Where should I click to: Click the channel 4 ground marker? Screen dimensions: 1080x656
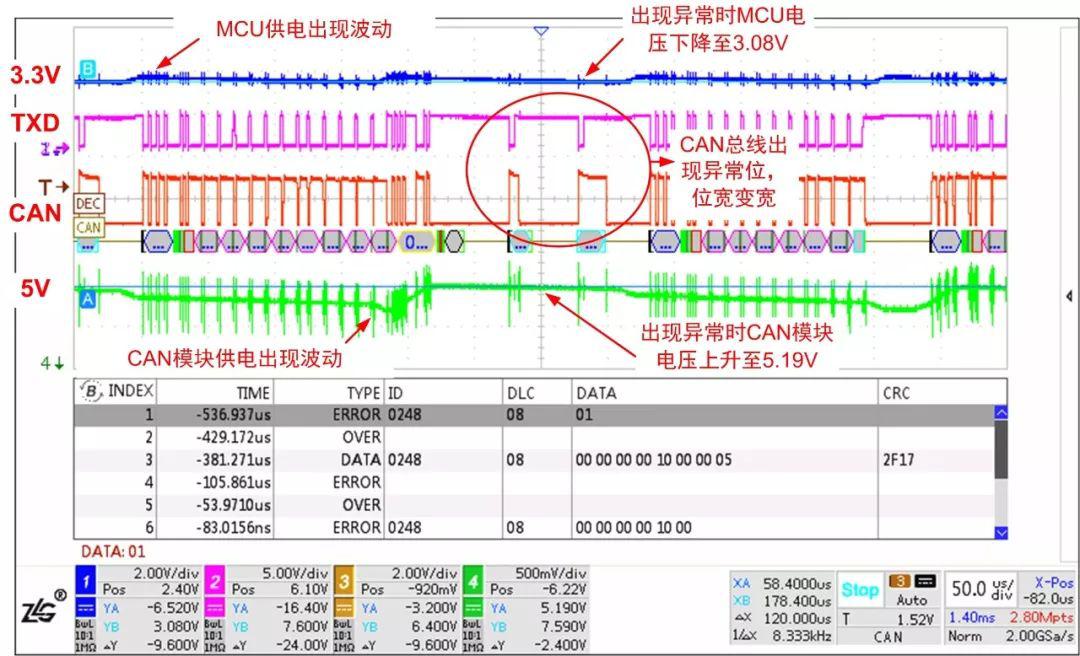(x=53, y=362)
